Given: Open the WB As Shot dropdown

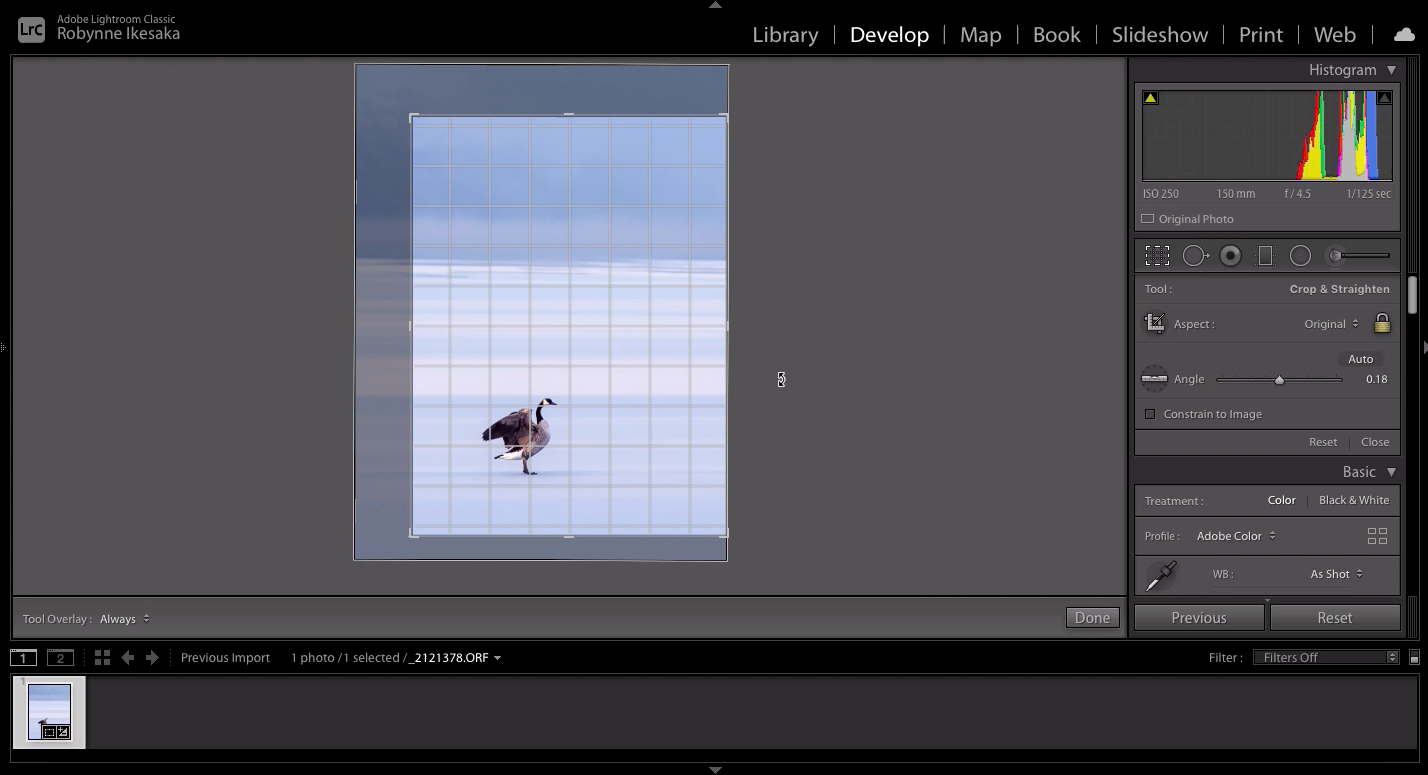Looking at the screenshot, I should (x=1337, y=574).
